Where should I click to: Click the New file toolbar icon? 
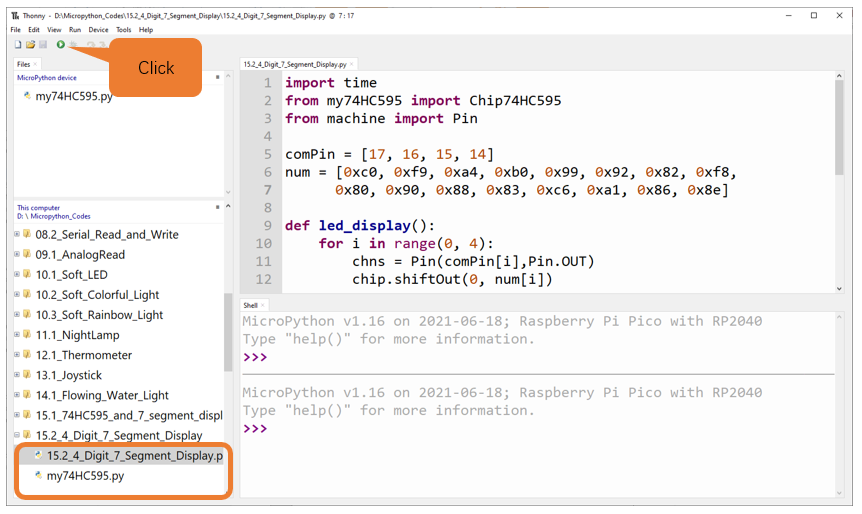pyautogui.click(x=18, y=45)
